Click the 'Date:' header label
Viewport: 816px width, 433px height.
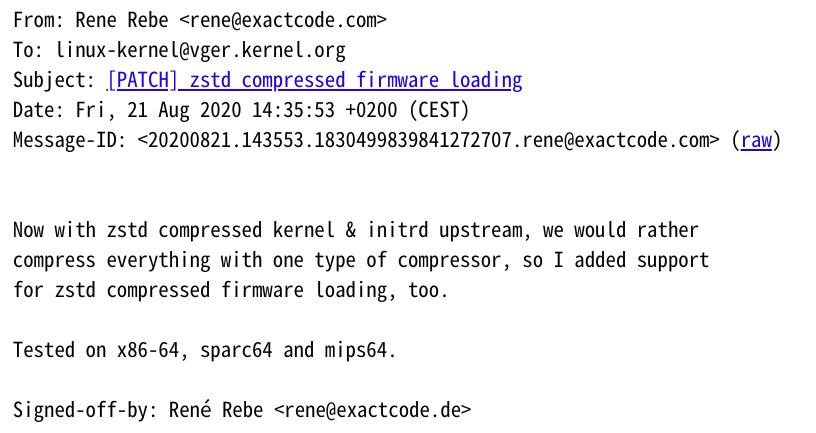coord(39,110)
